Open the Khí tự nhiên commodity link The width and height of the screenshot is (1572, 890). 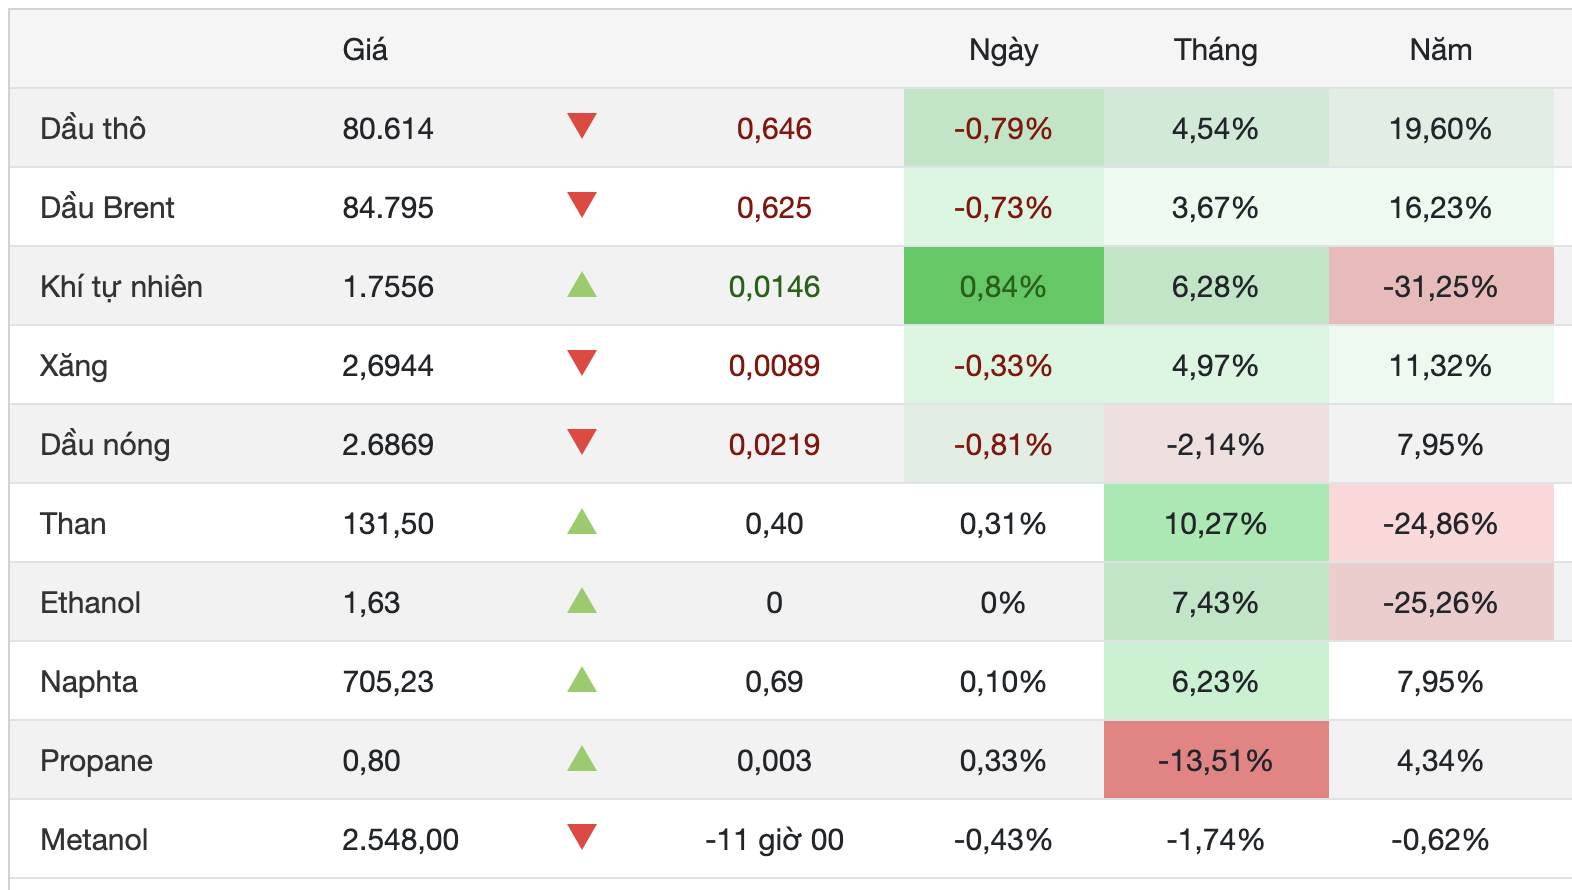click(x=121, y=287)
